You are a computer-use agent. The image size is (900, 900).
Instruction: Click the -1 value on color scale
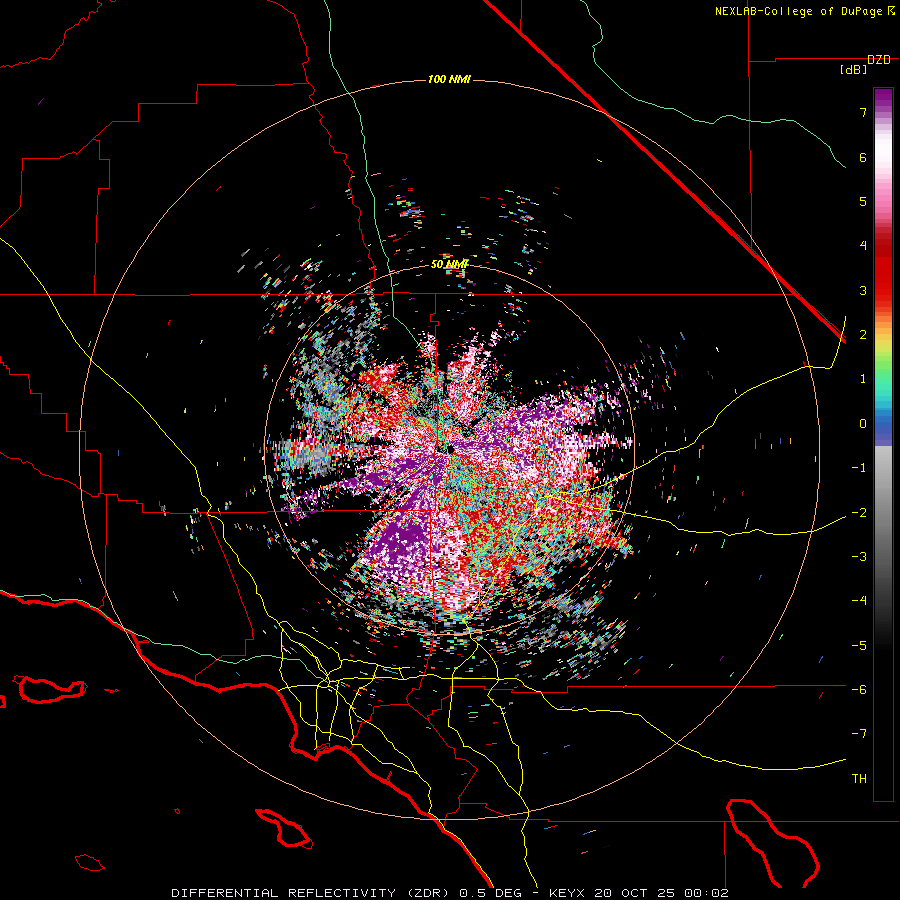[x=859, y=468]
